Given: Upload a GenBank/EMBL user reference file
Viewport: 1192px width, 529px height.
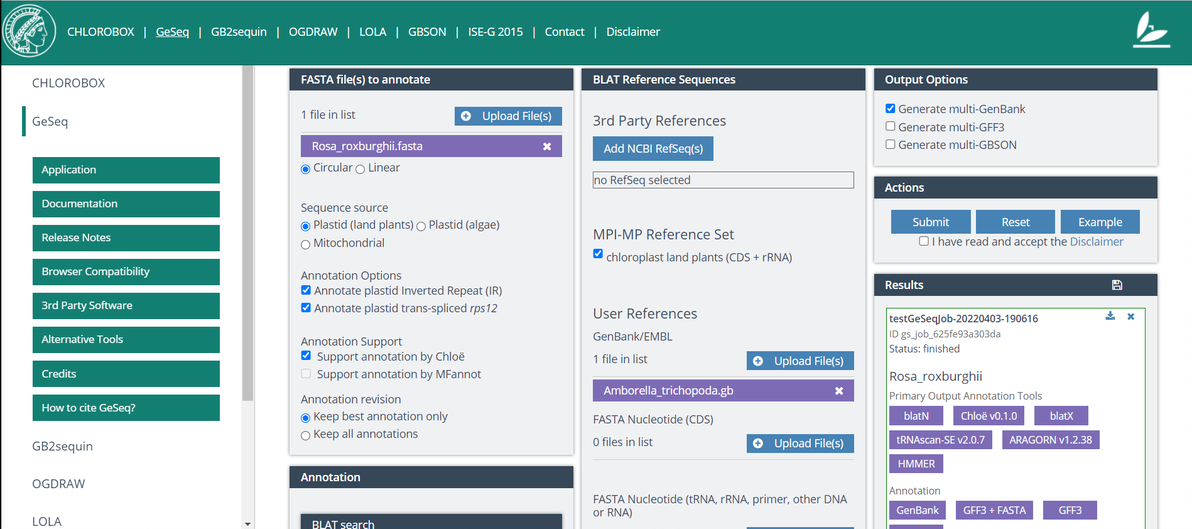Looking at the screenshot, I should tap(800, 361).
